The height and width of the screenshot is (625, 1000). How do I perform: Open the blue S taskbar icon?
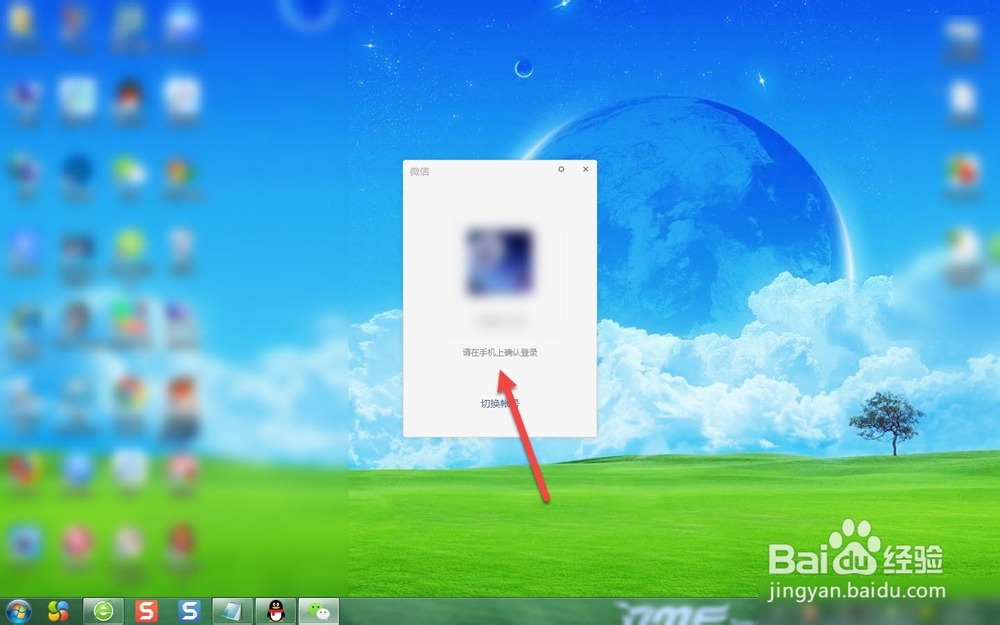(189, 612)
